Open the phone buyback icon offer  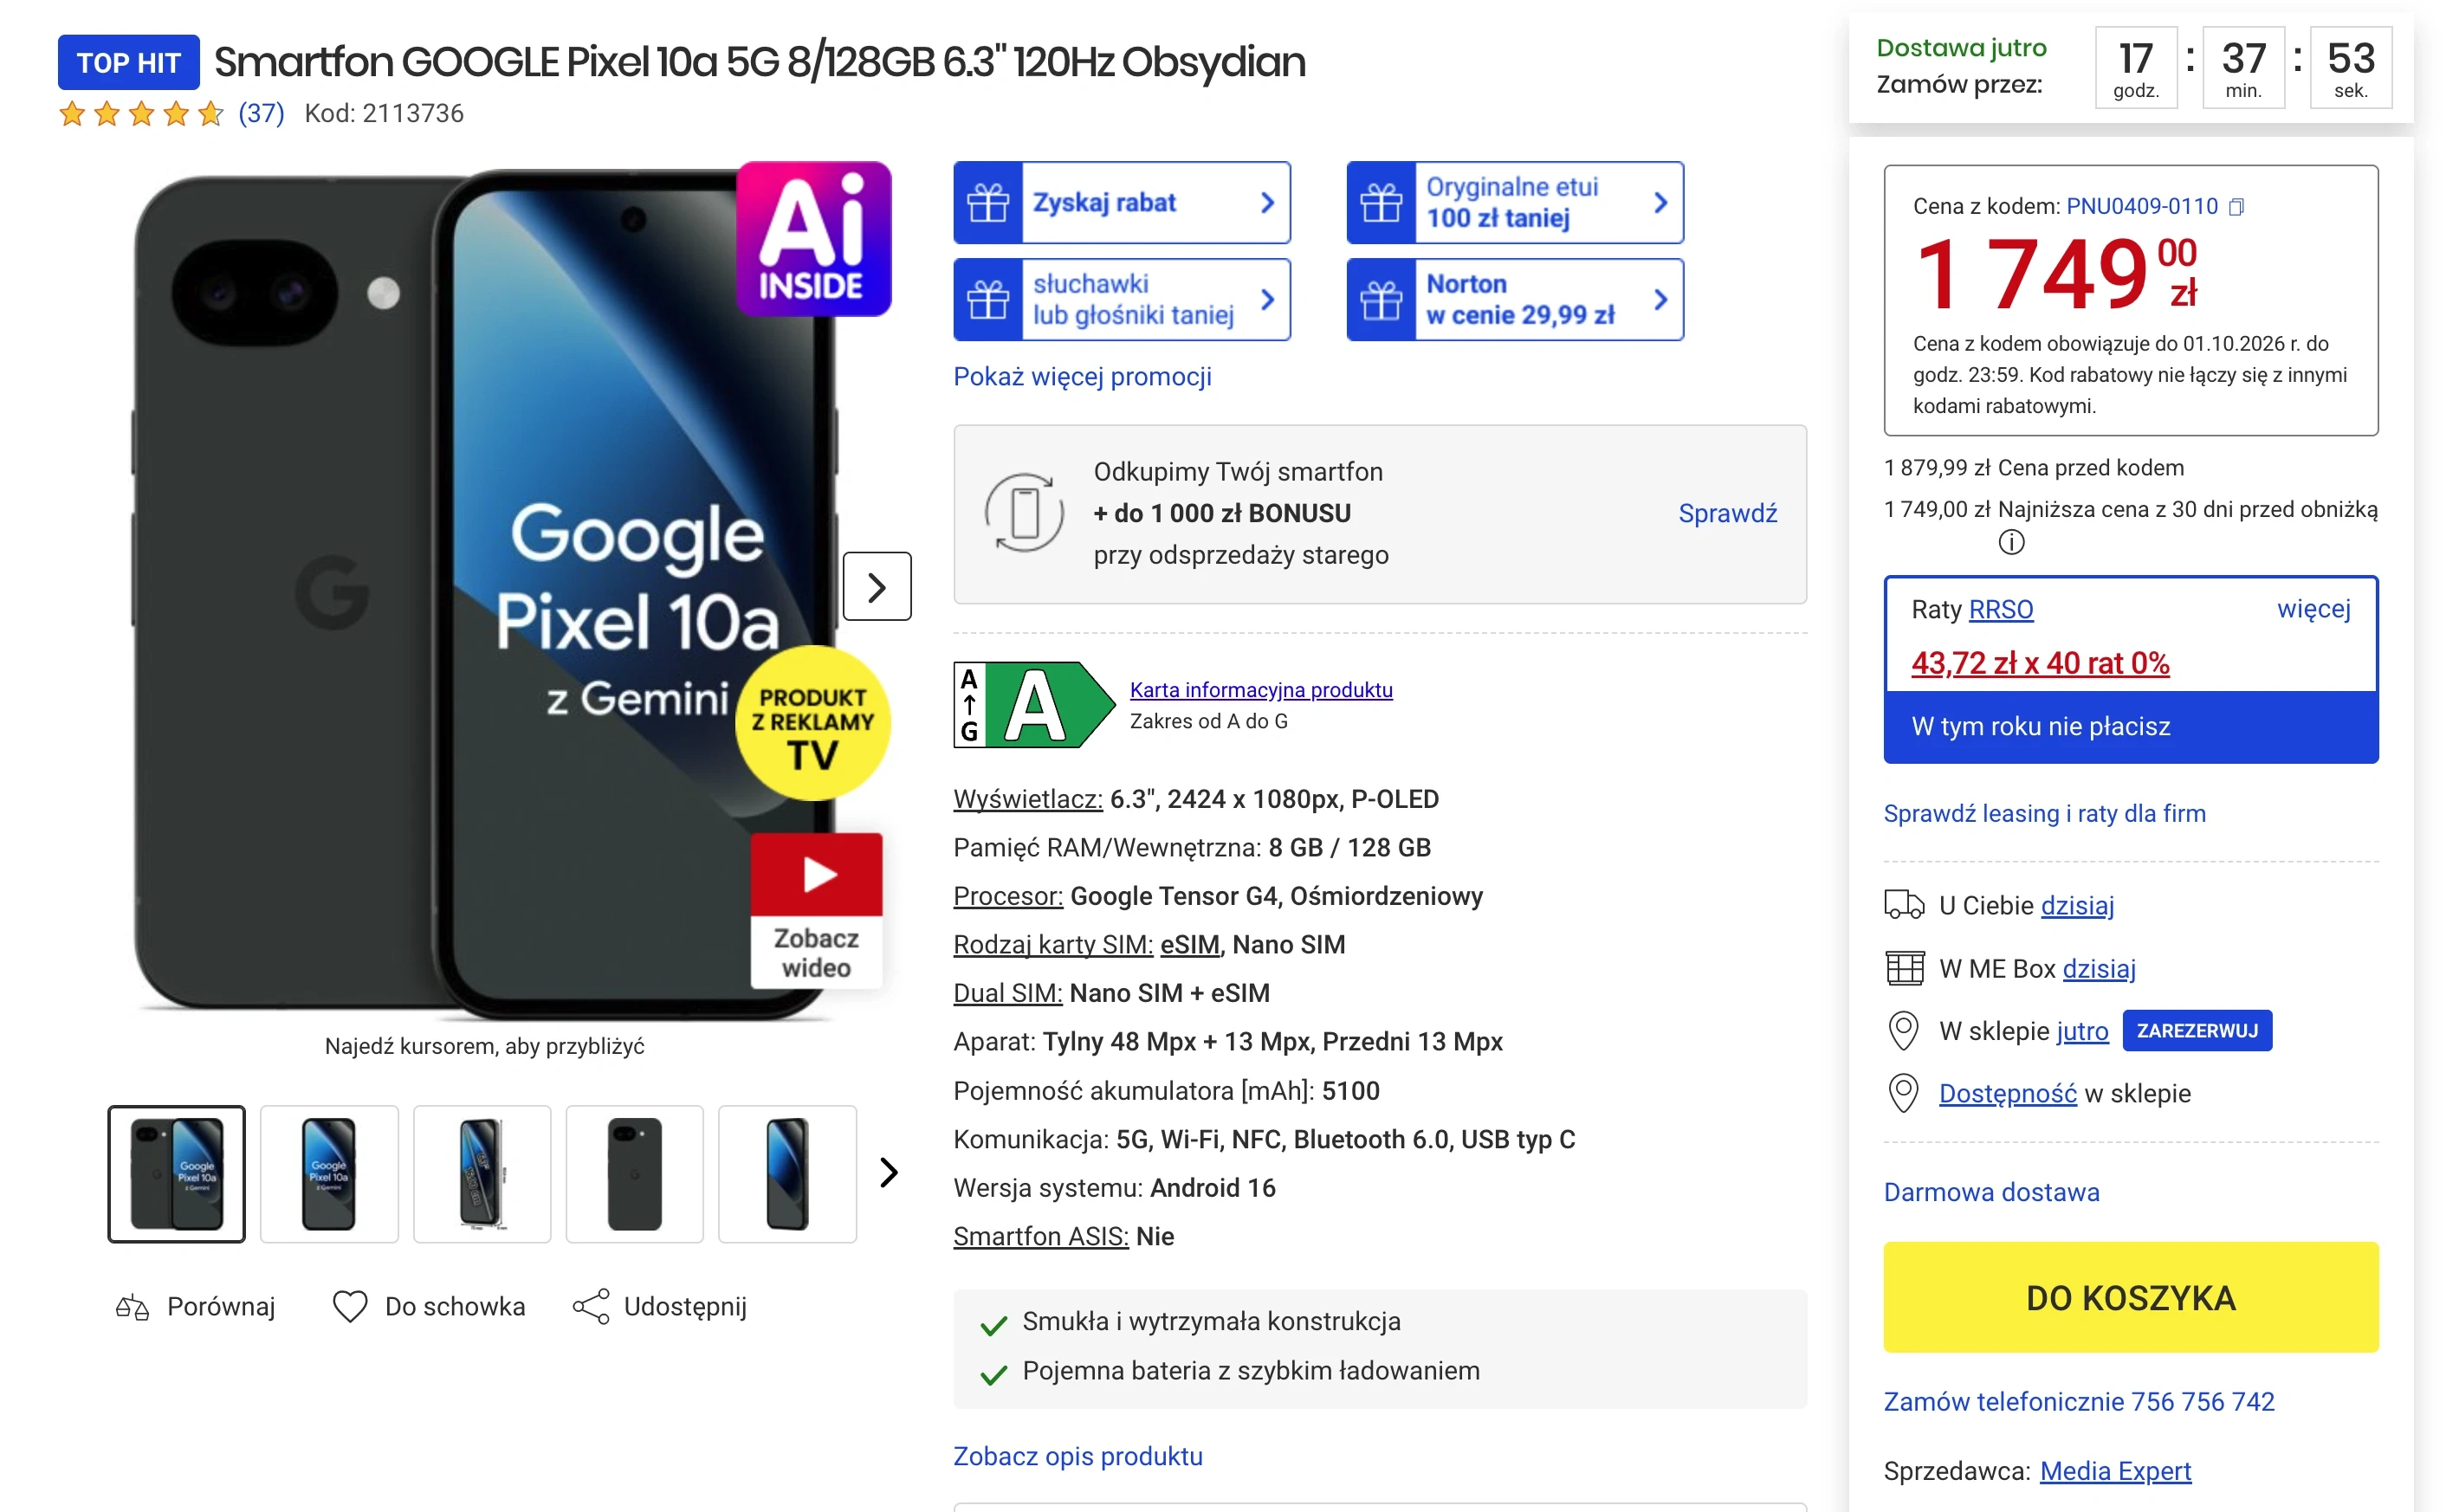tap(1024, 513)
